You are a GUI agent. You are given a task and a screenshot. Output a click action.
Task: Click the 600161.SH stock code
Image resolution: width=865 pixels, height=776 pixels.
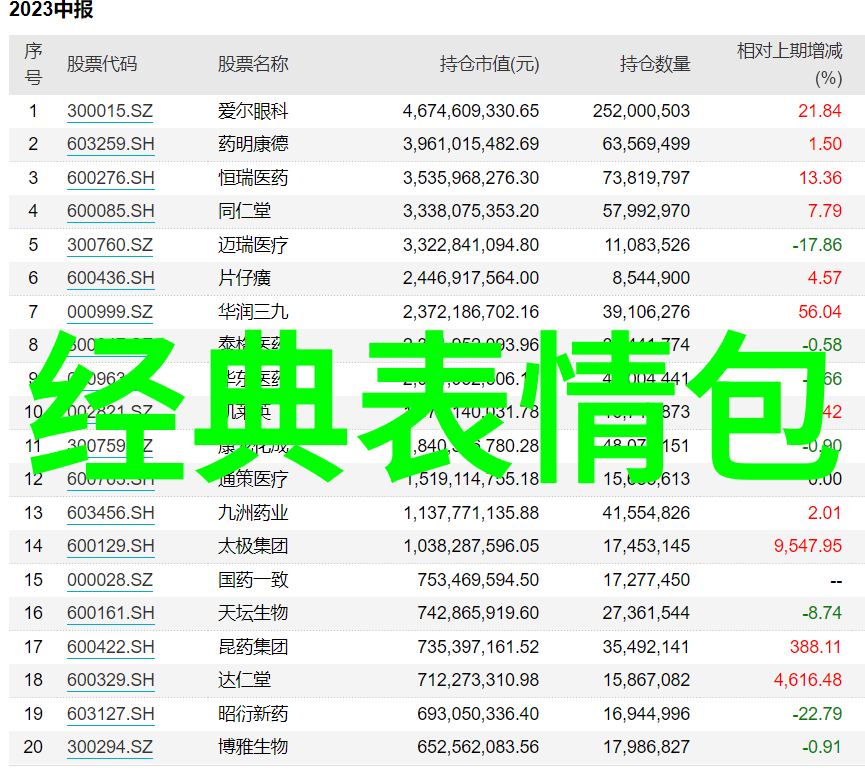point(110,613)
